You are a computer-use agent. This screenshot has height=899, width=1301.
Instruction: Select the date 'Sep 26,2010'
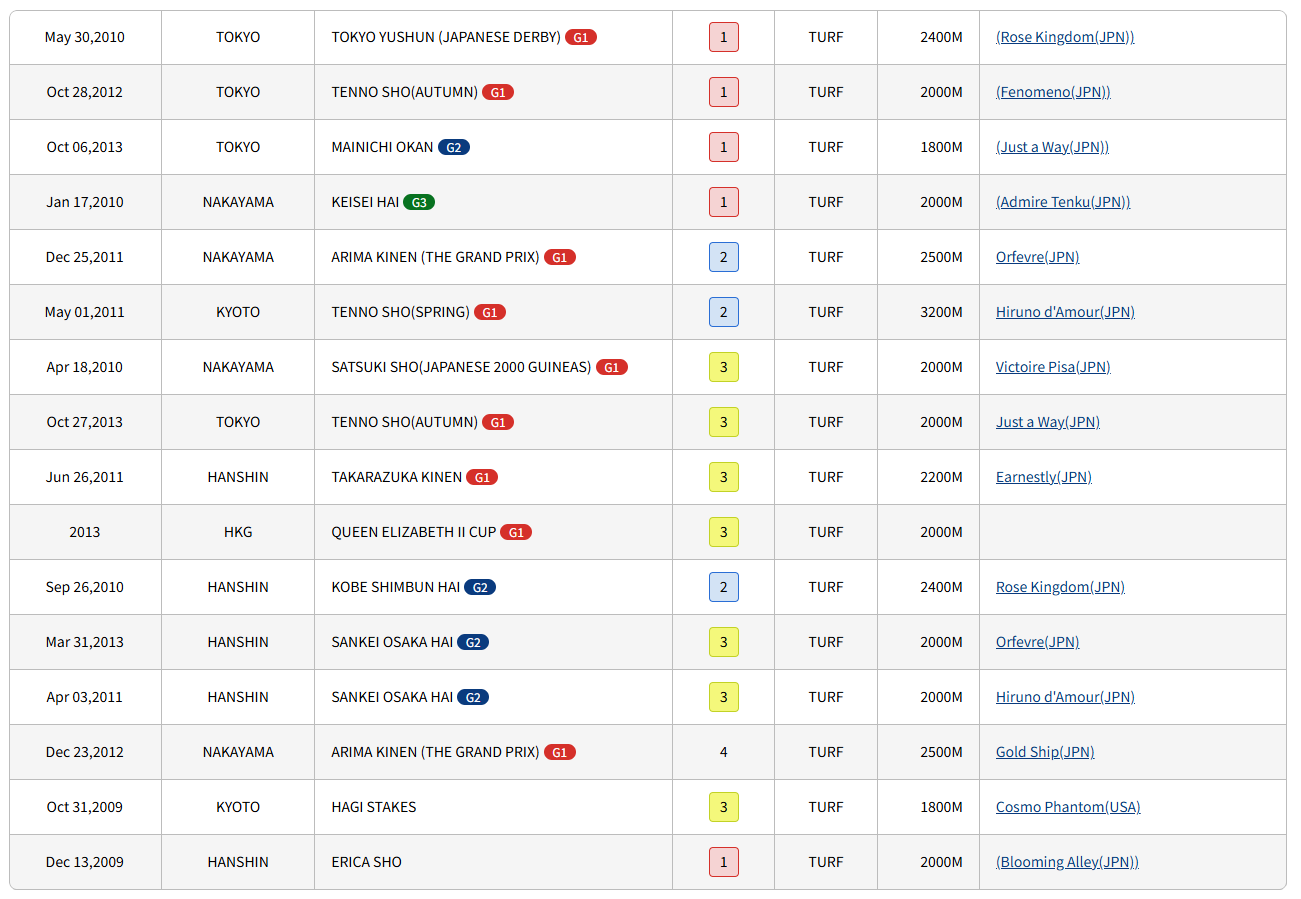(x=85, y=587)
